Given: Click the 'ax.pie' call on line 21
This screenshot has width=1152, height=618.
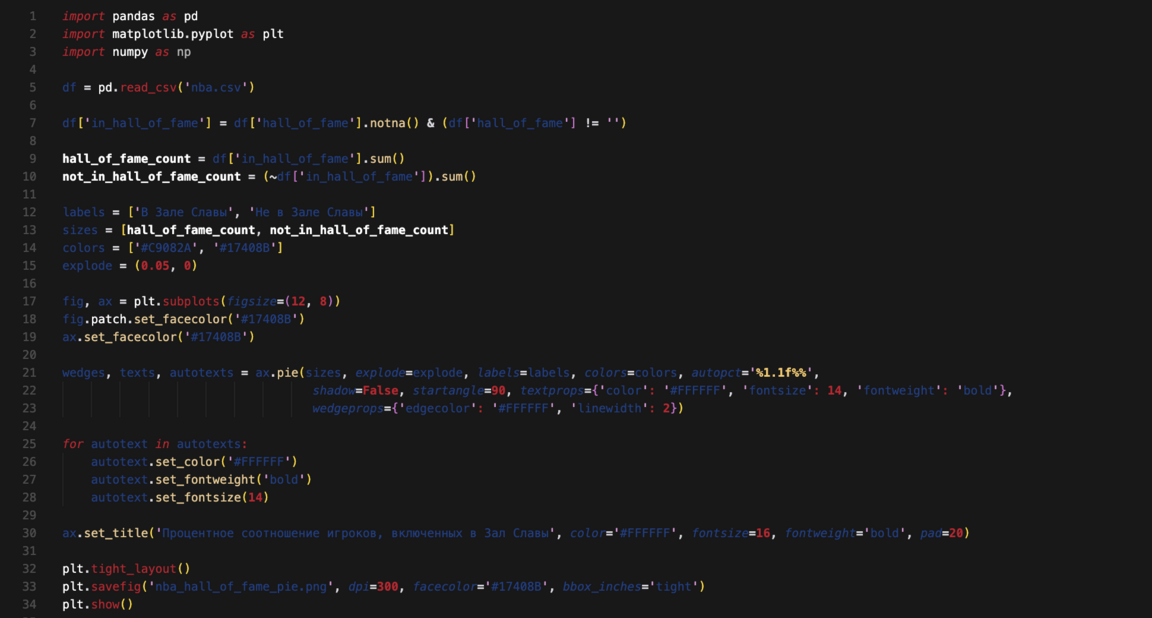Looking at the screenshot, I should pos(276,373).
